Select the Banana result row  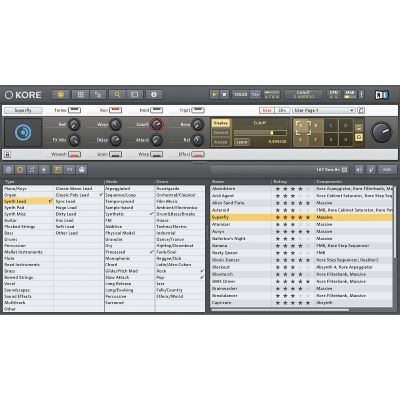pyautogui.click(x=302, y=246)
